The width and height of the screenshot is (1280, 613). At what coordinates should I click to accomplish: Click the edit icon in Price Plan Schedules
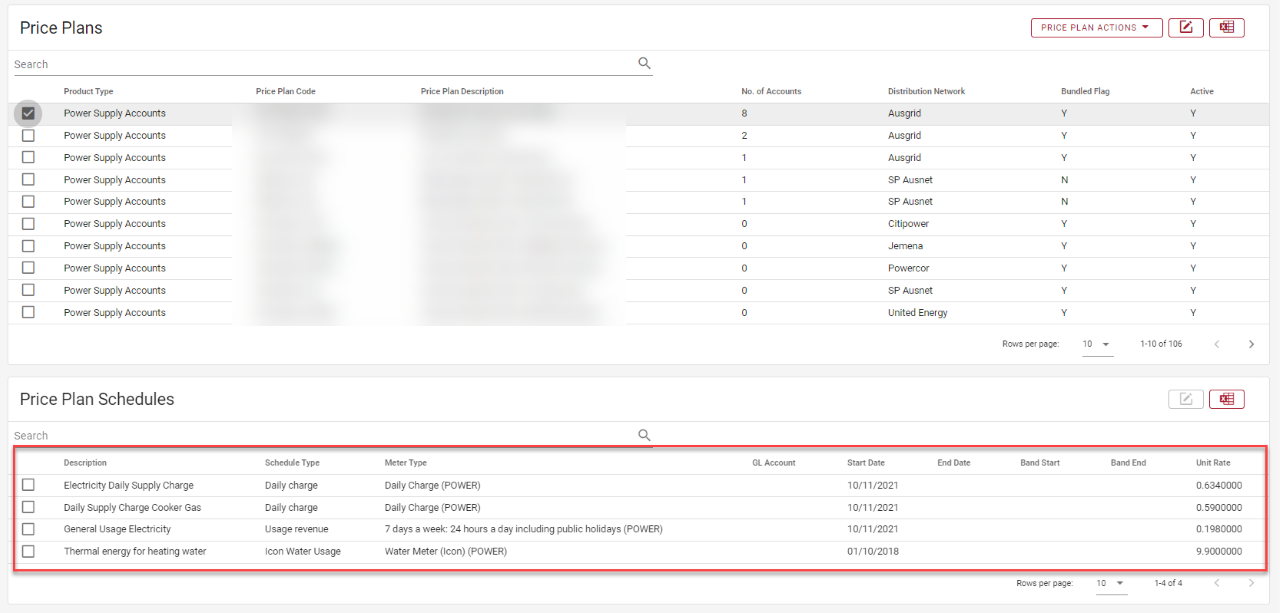1185,399
